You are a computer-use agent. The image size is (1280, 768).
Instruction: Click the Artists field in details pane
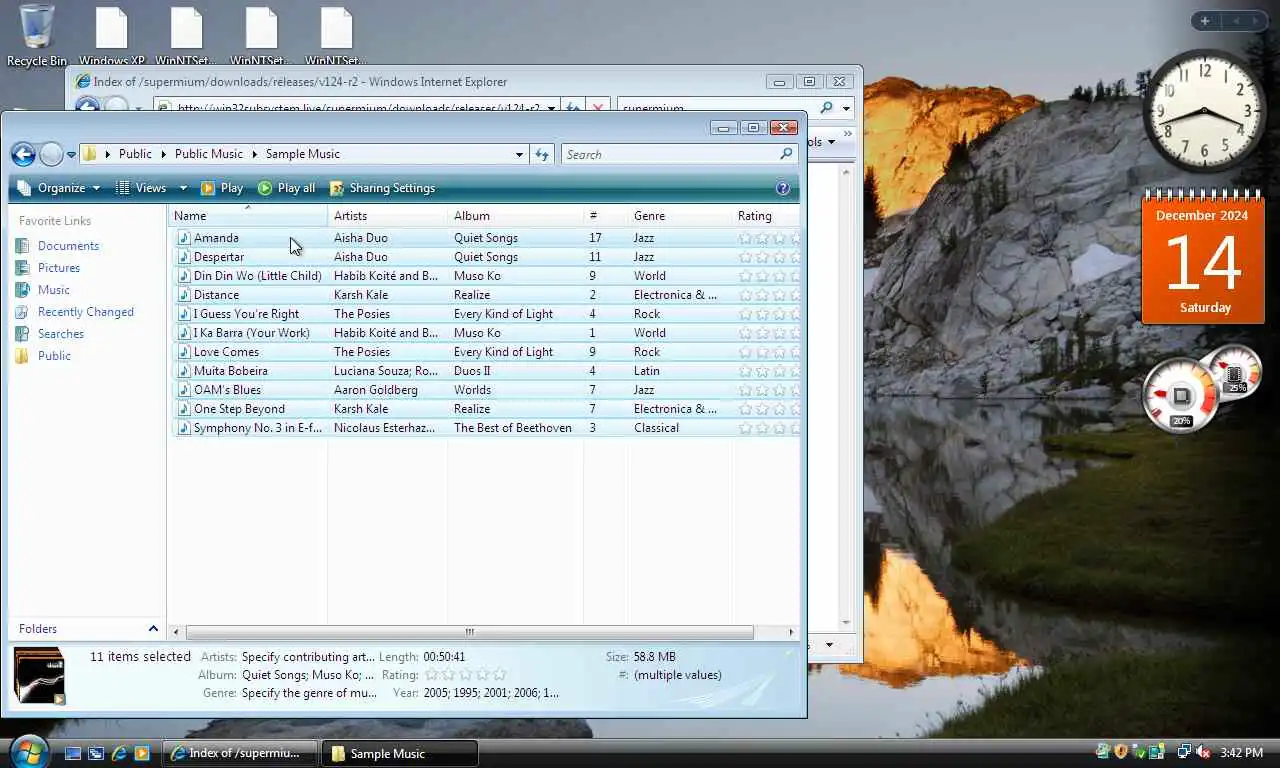(x=309, y=657)
